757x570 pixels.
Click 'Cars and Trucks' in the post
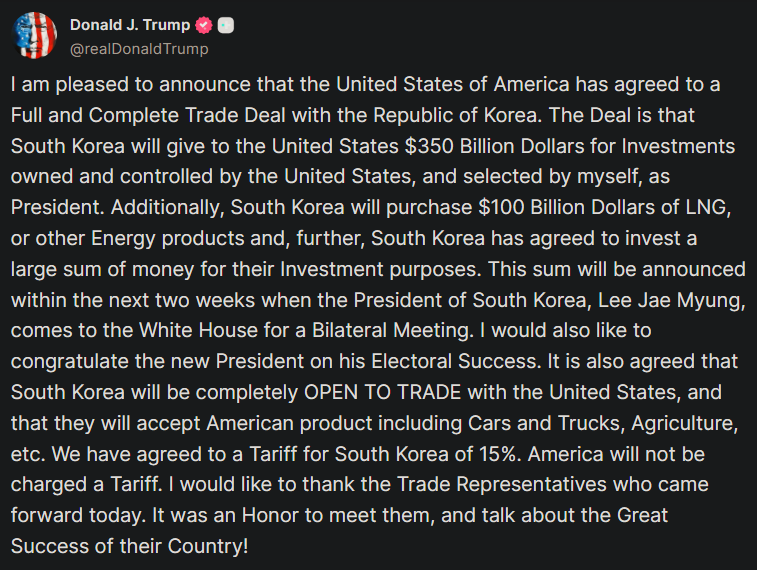[x=543, y=423]
